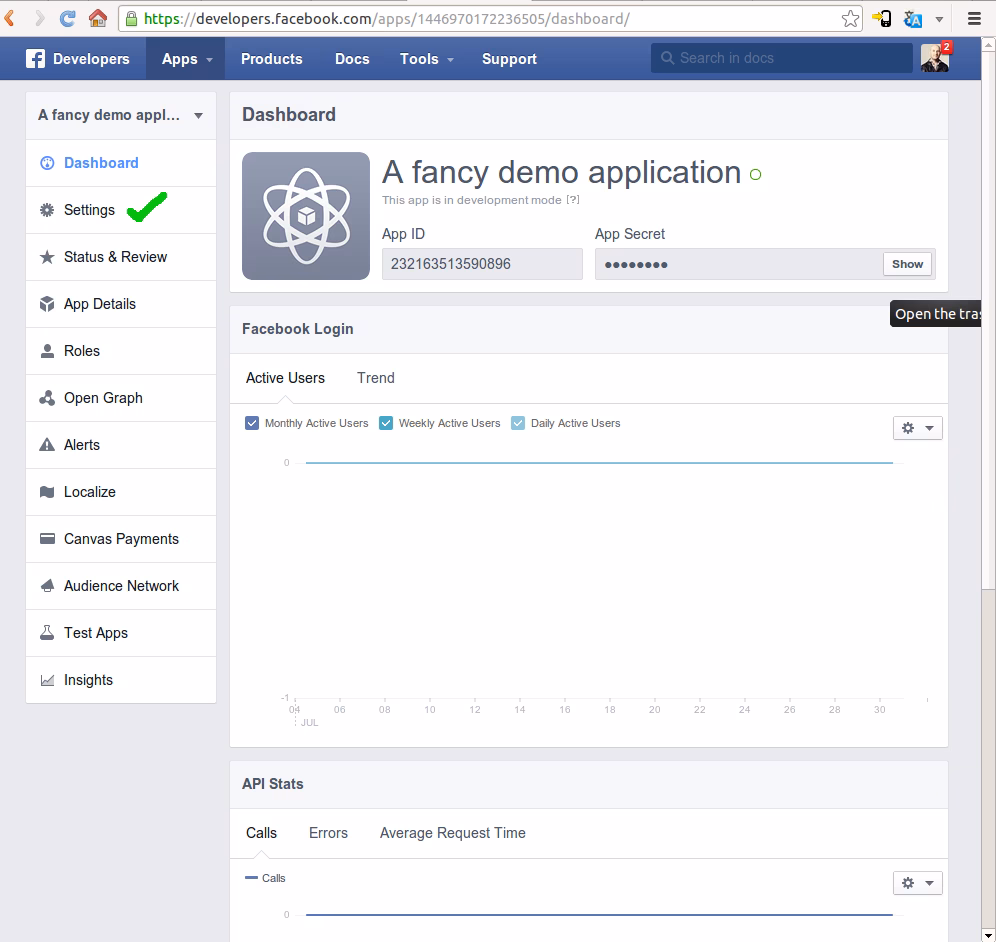The height and width of the screenshot is (942, 996).
Task: Click the browser address bar
Action: [489, 19]
